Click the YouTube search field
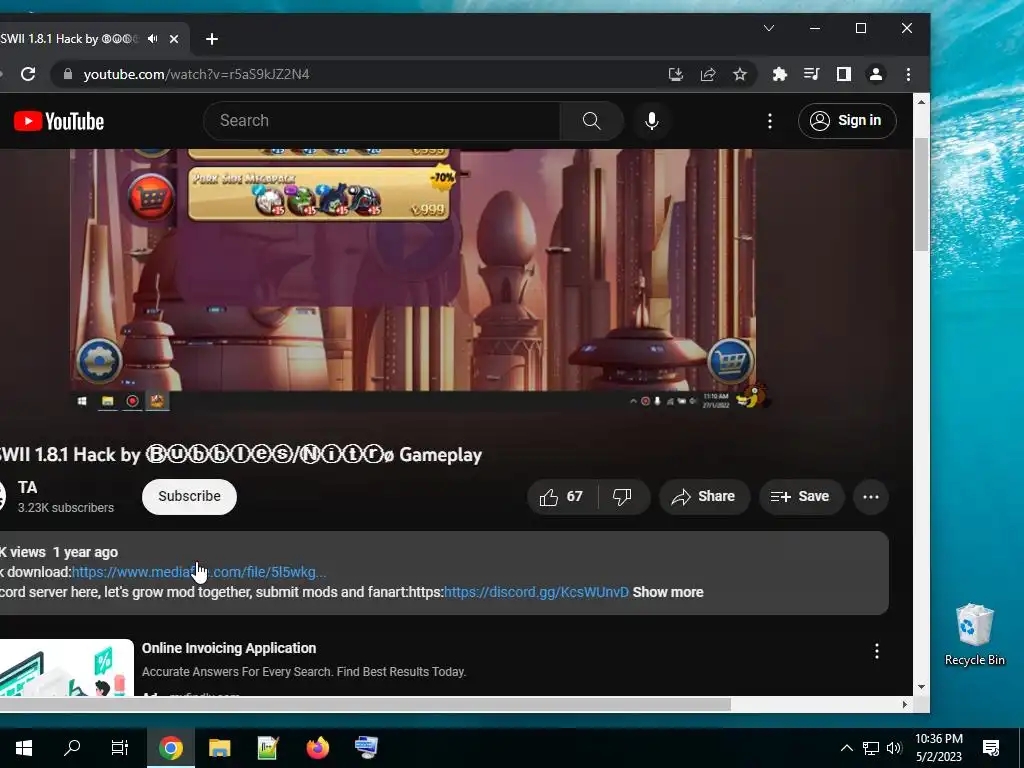Image resolution: width=1024 pixels, height=768 pixels. point(382,121)
